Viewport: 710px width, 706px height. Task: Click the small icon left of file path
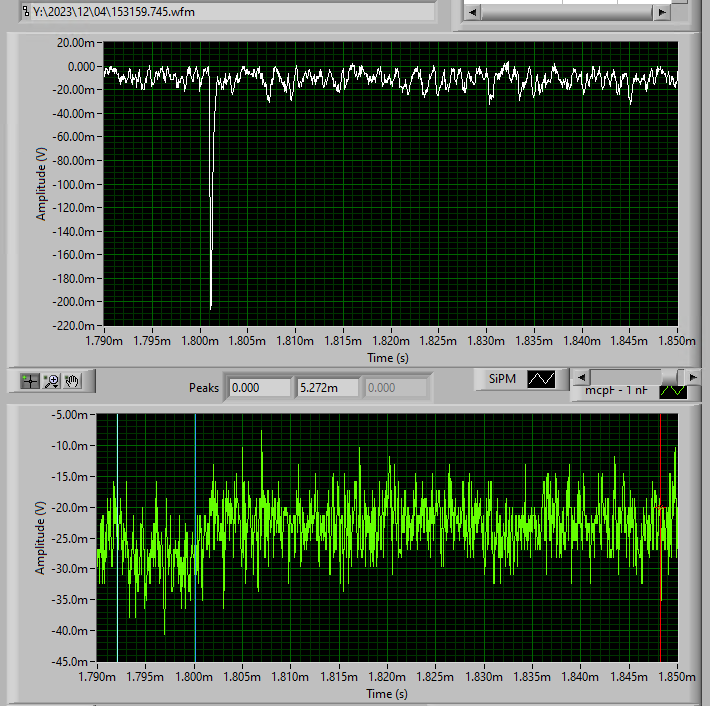(25, 11)
